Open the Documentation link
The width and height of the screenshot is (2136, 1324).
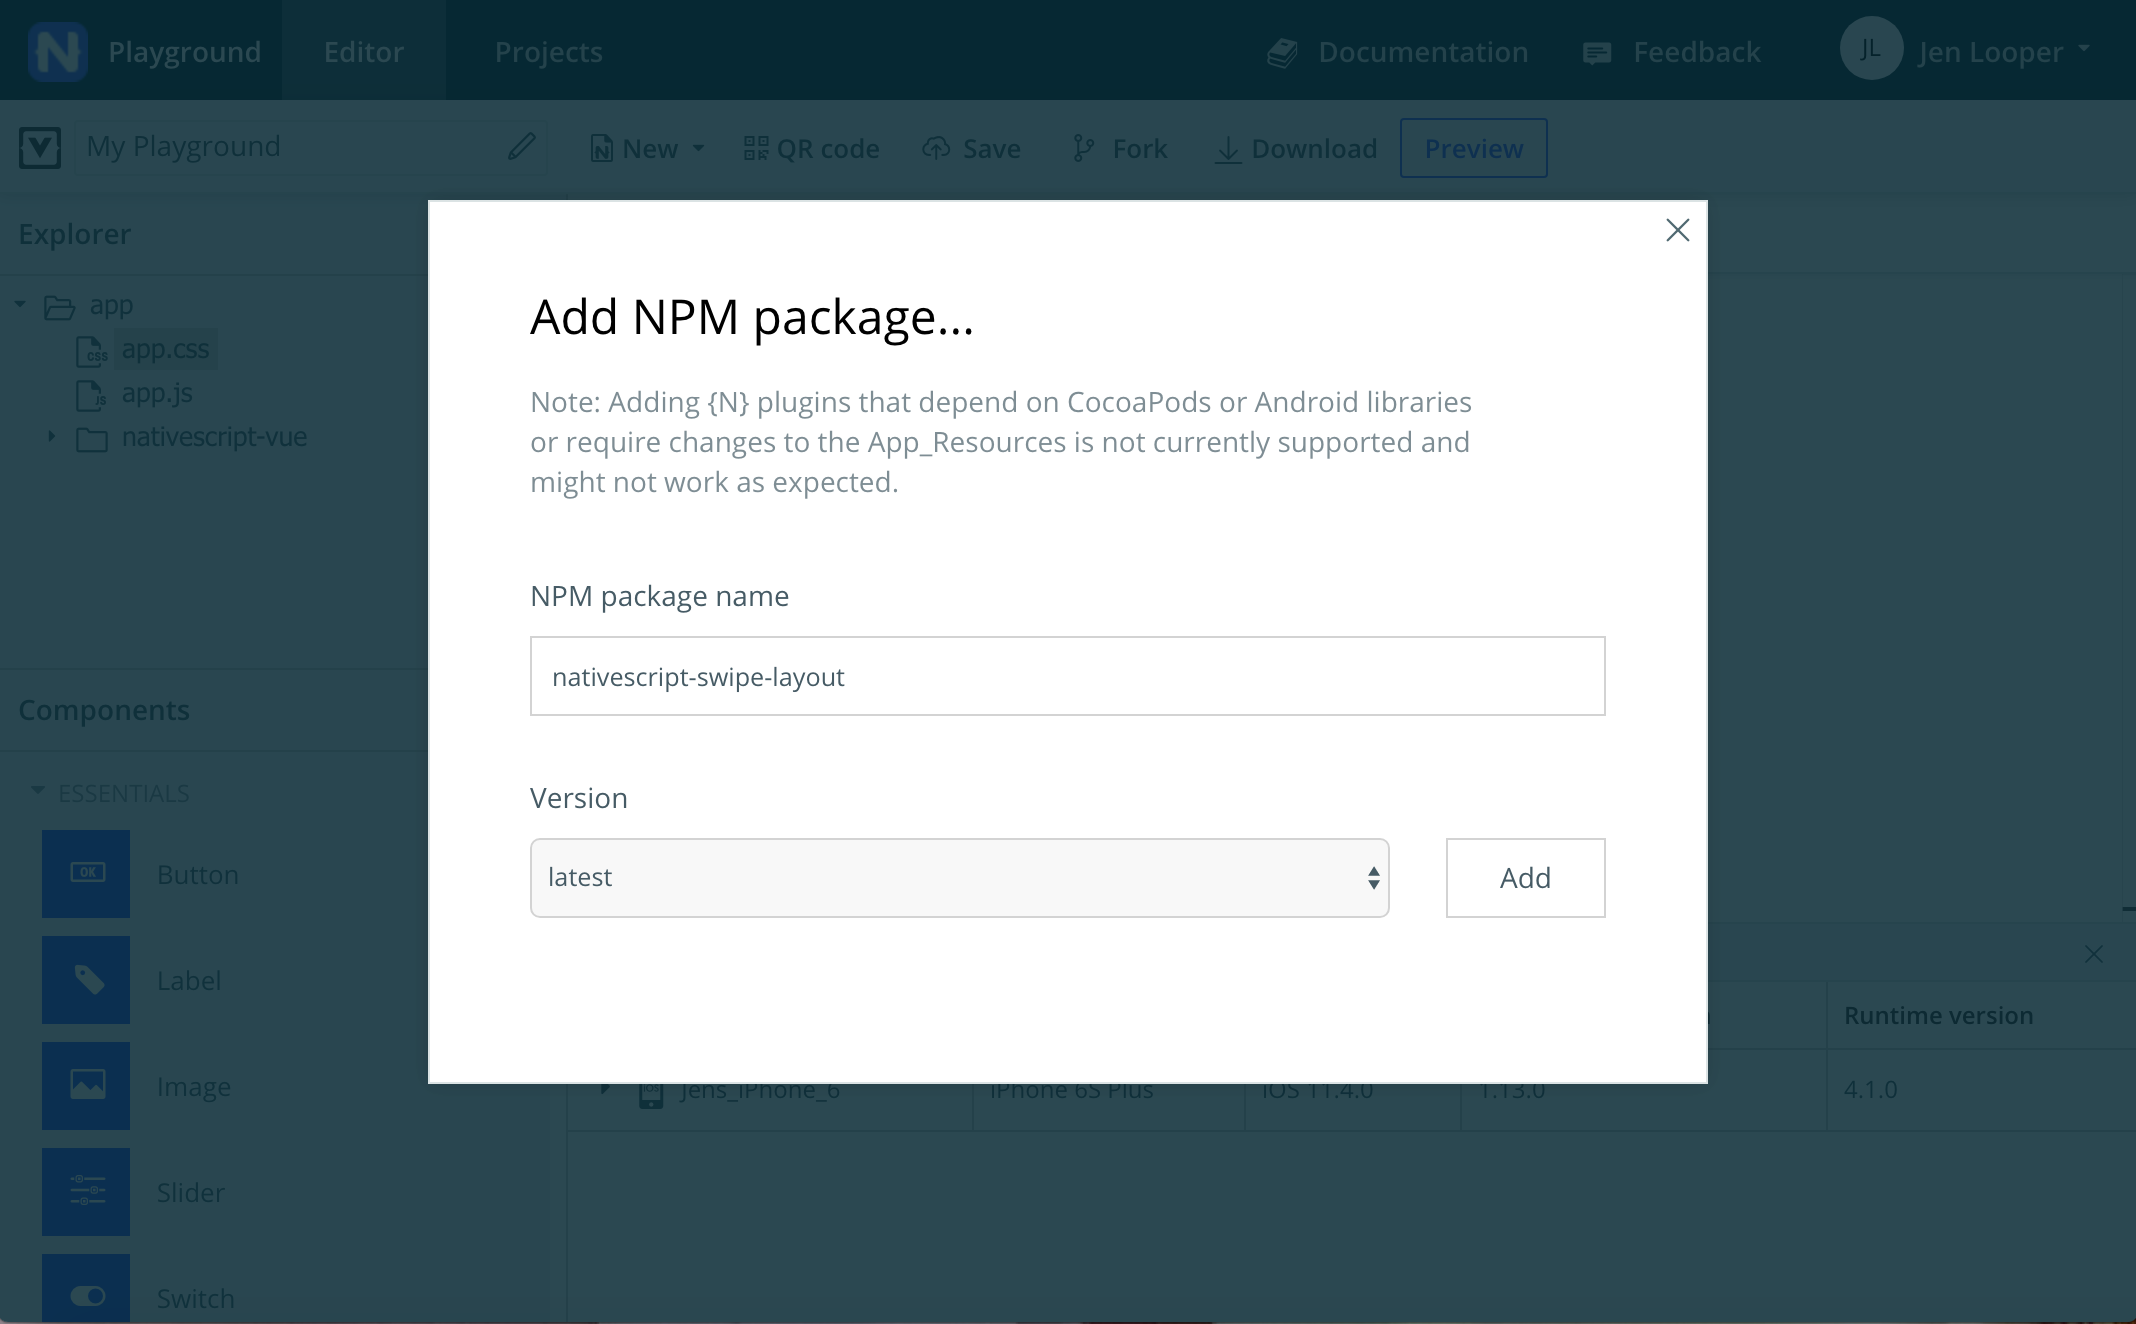pyautogui.click(x=1423, y=51)
